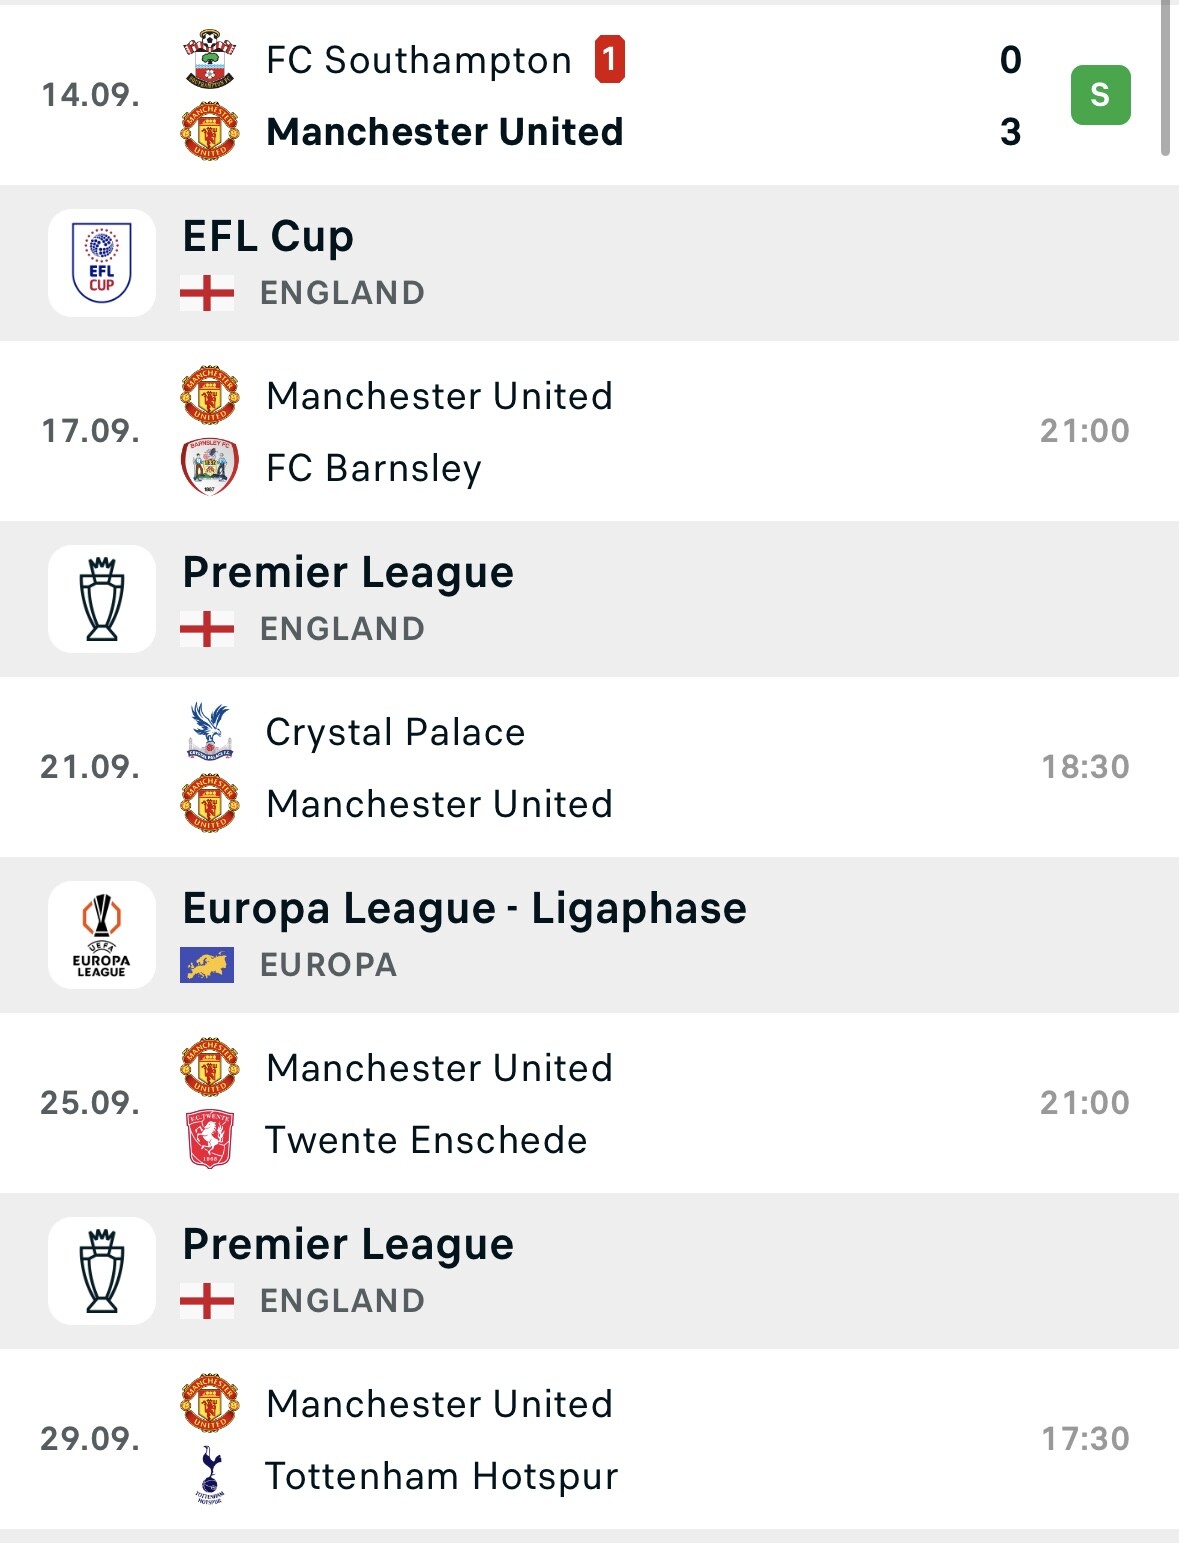Tap the FC Southampton club crest
The width and height of the screenshot is (1179, 1543).
209,59
